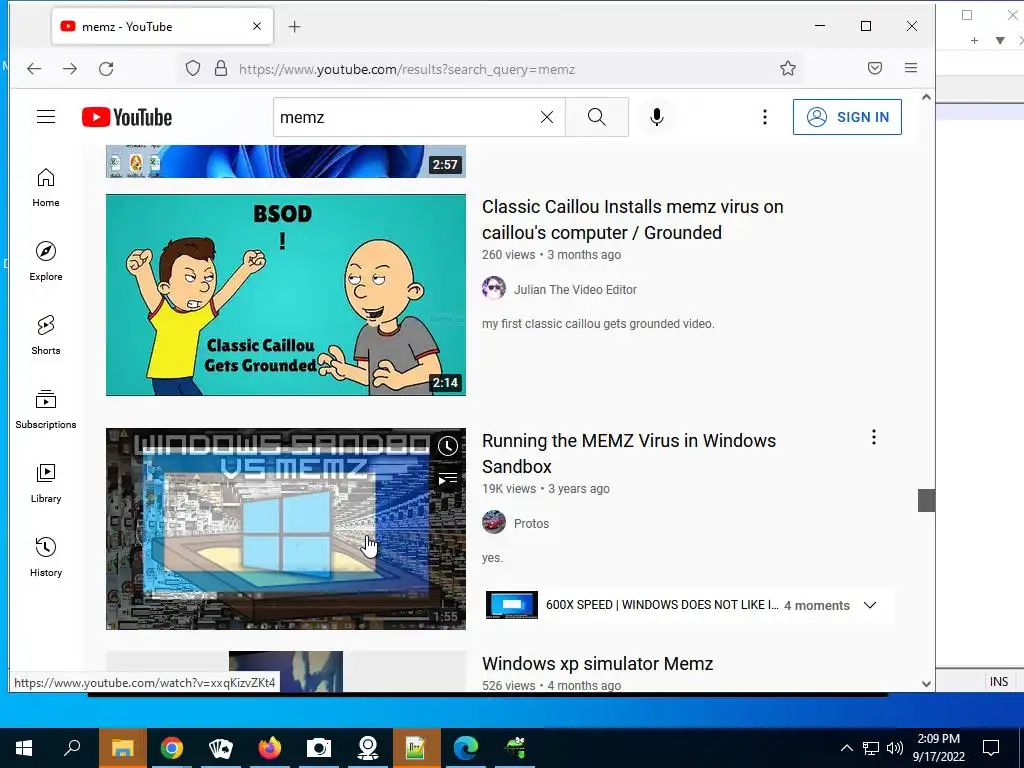Open Shorts in sidebar

46,335
